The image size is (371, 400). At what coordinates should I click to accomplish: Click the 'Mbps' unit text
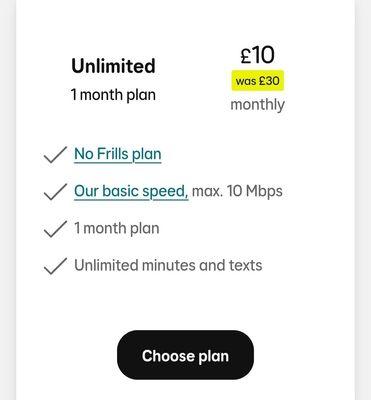264,191
